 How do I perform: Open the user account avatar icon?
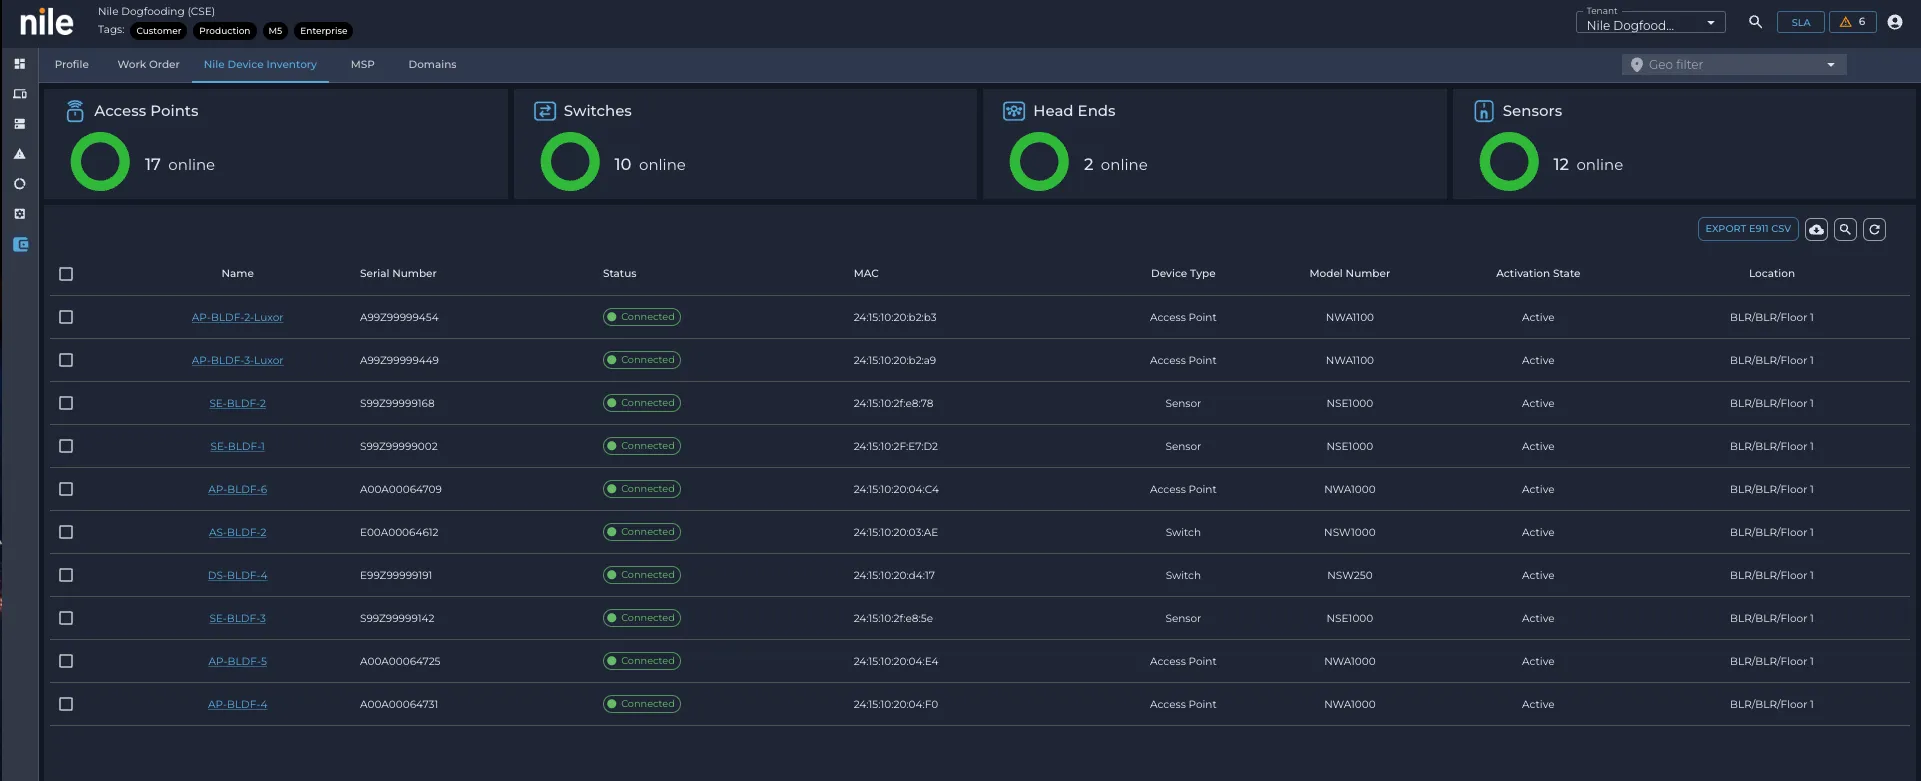coord(1895,22)
